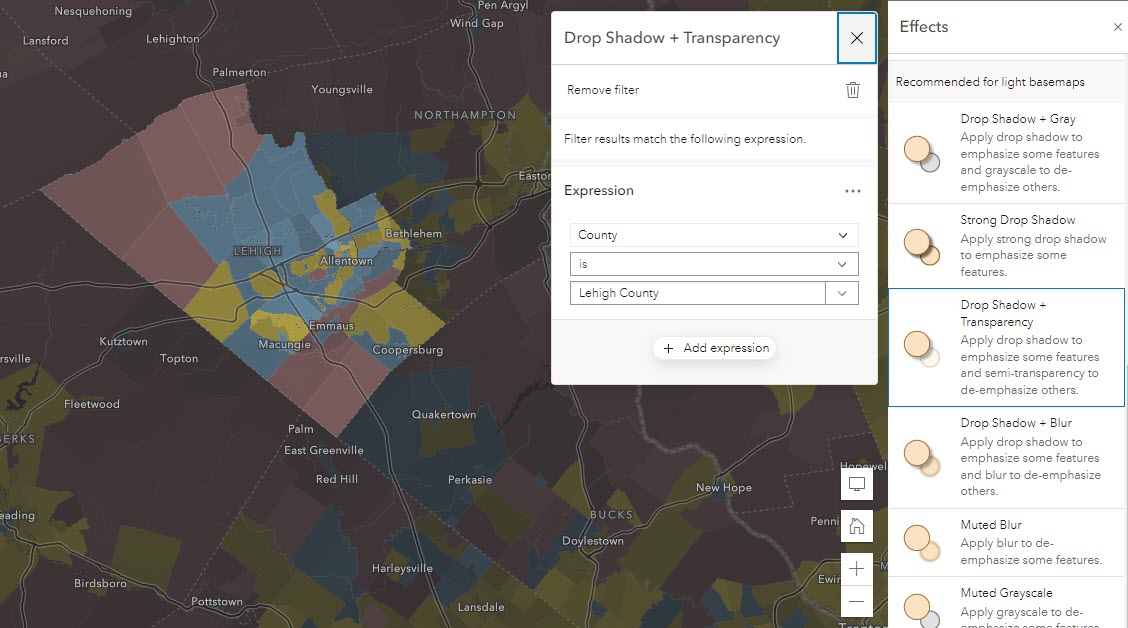This screenshot has width=1128, height=628.
Task: Click the Red Hill label on map
Action: (337, 479)
